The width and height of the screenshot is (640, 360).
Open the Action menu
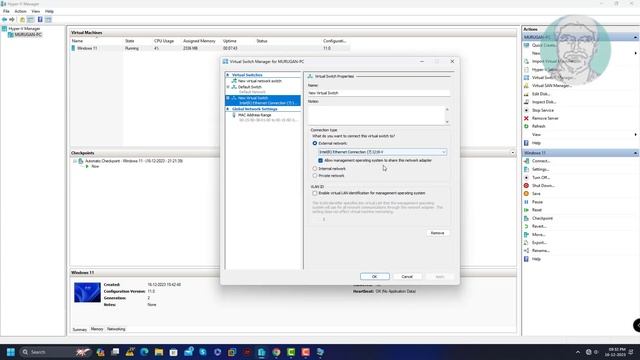tap(20, 11)
